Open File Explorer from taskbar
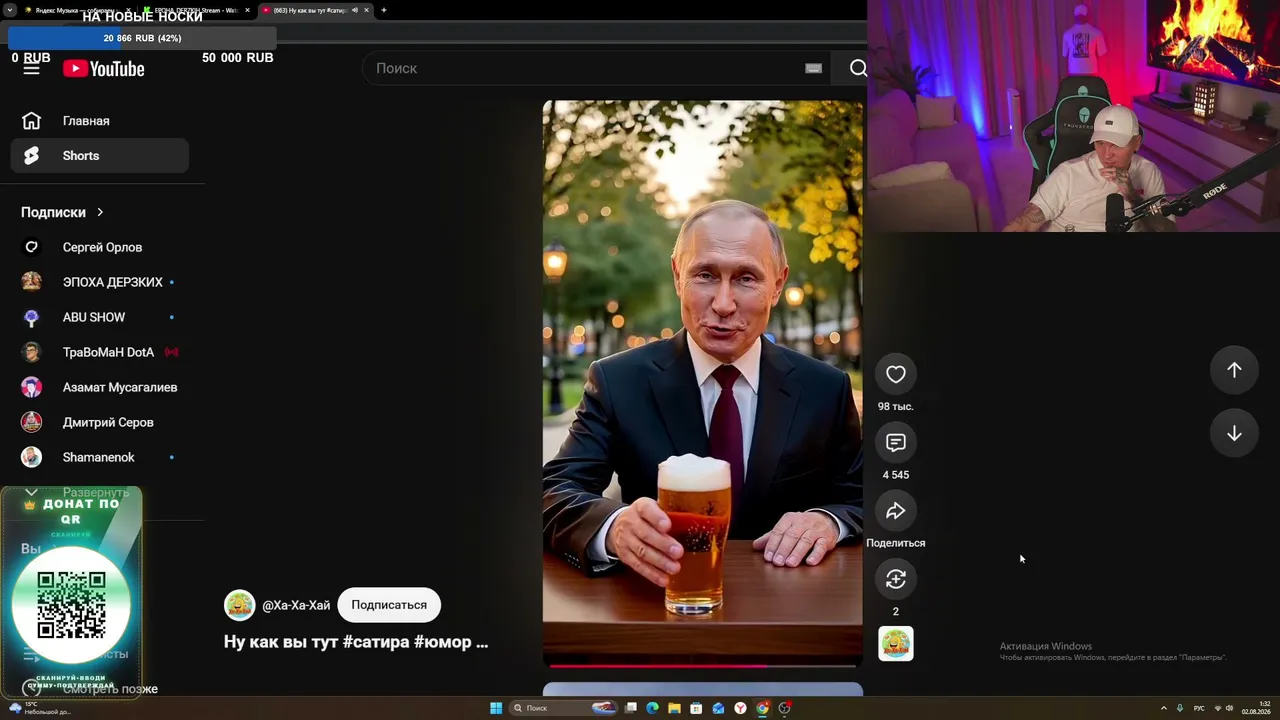The image size is (1280, 720). click(x=675, y=708)
